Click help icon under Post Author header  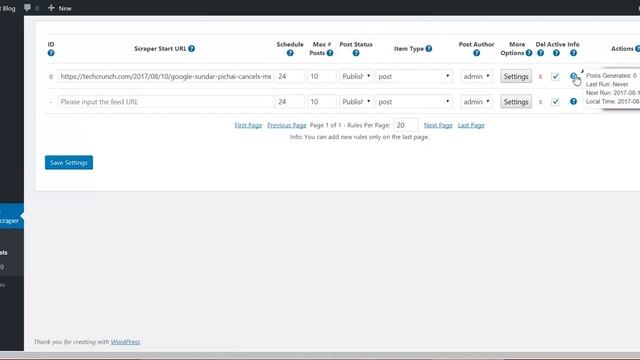[476, 53]
